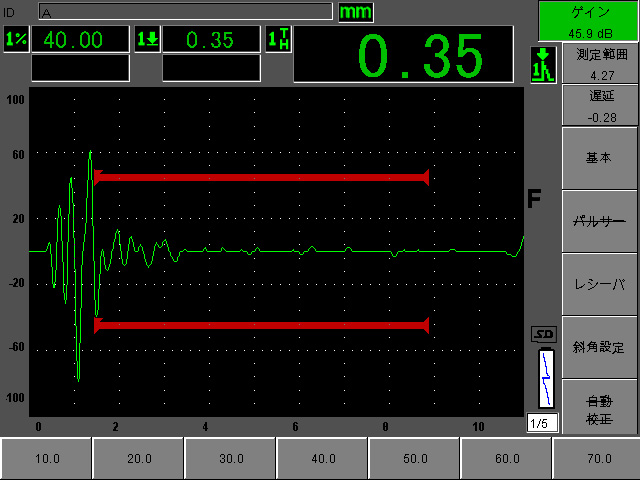Select the ゲイン gain 45.9 dB button
This screenshot has height=480, width=640.
pos(588,21)
